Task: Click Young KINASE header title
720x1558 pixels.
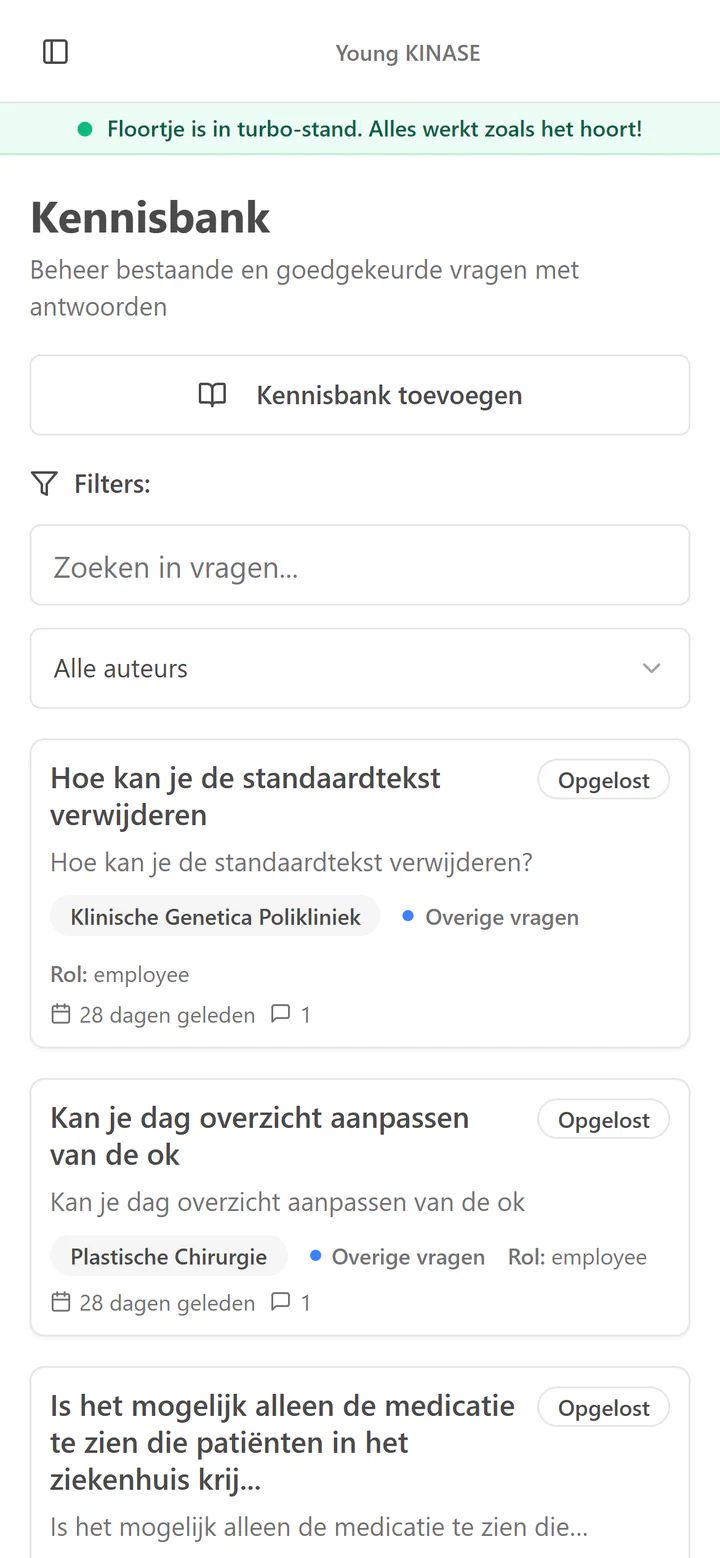Action: [x=408, y=53]
